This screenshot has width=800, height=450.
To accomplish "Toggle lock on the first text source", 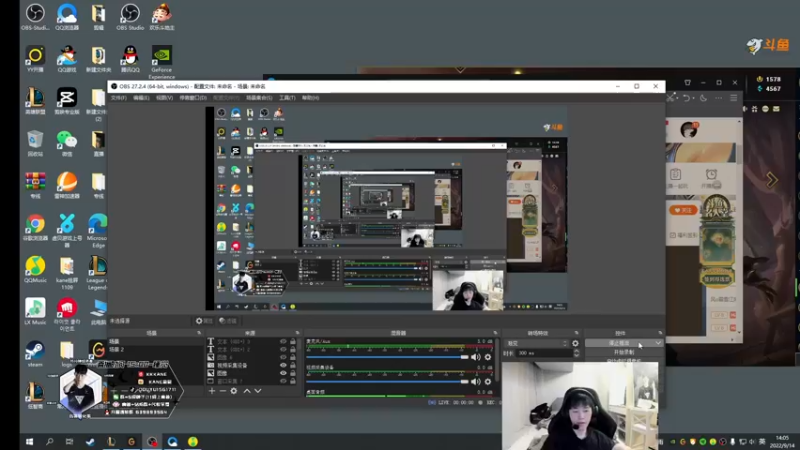I will (x=293, y=341).
